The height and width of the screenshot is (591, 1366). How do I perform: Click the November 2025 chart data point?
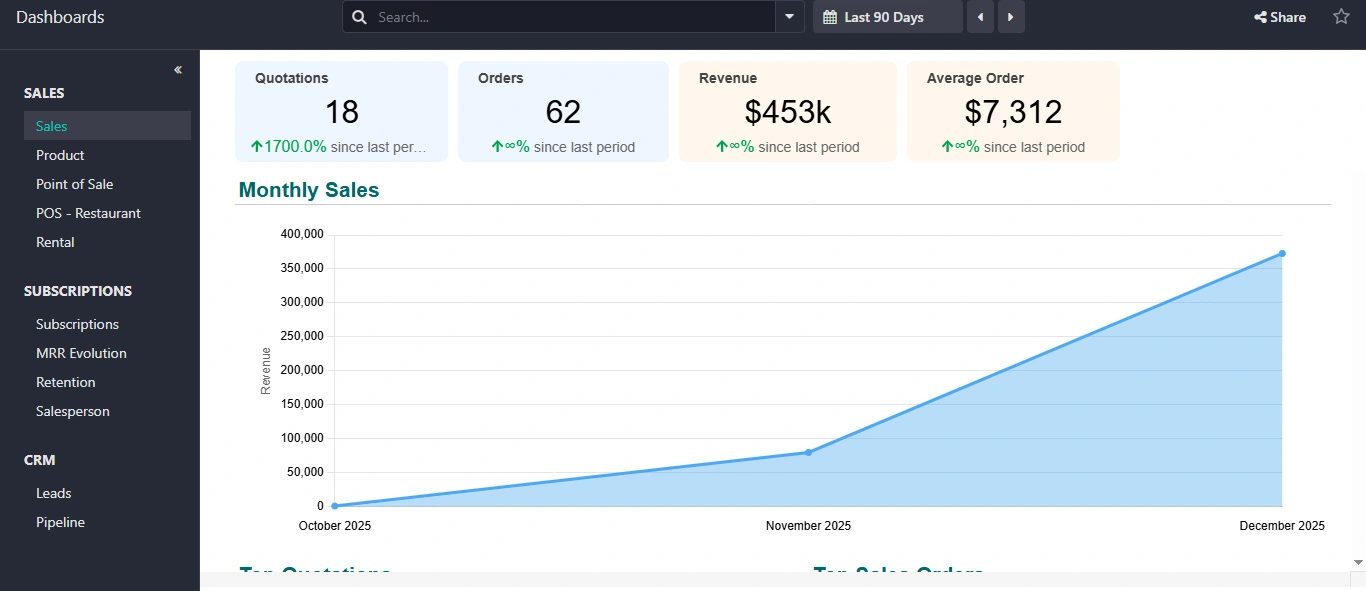tap(808, 452)
